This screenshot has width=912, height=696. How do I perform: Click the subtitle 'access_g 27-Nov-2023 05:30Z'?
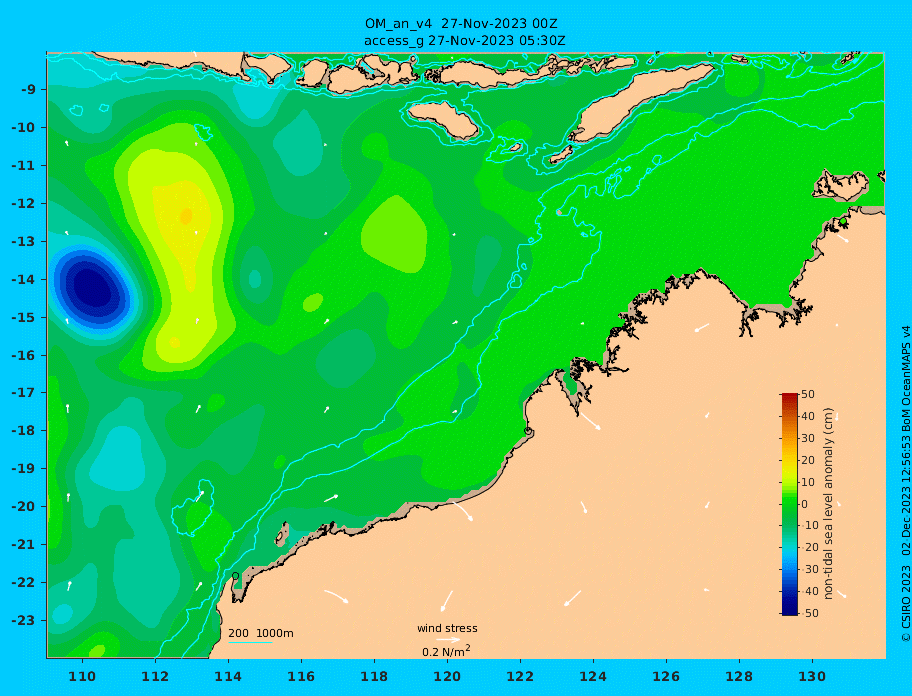pos(464,41)
